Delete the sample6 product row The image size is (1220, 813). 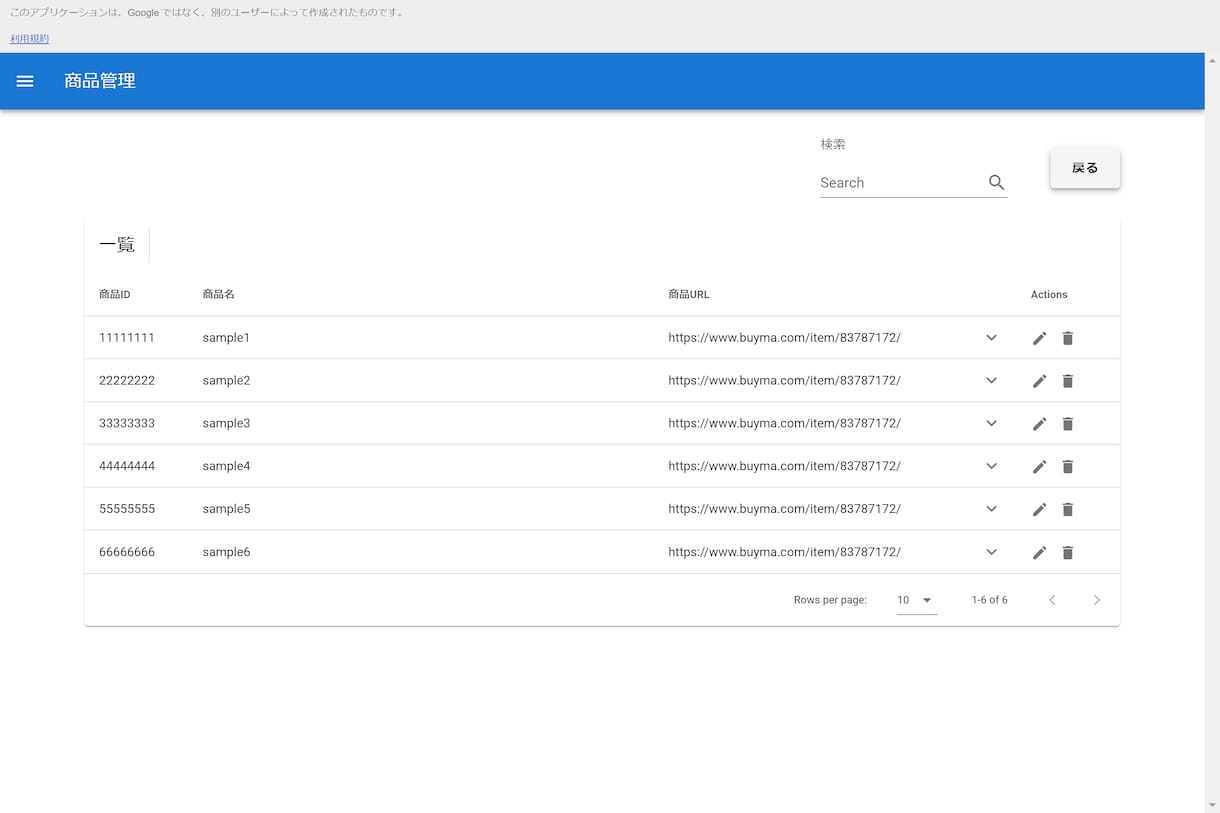[1067, 553]
